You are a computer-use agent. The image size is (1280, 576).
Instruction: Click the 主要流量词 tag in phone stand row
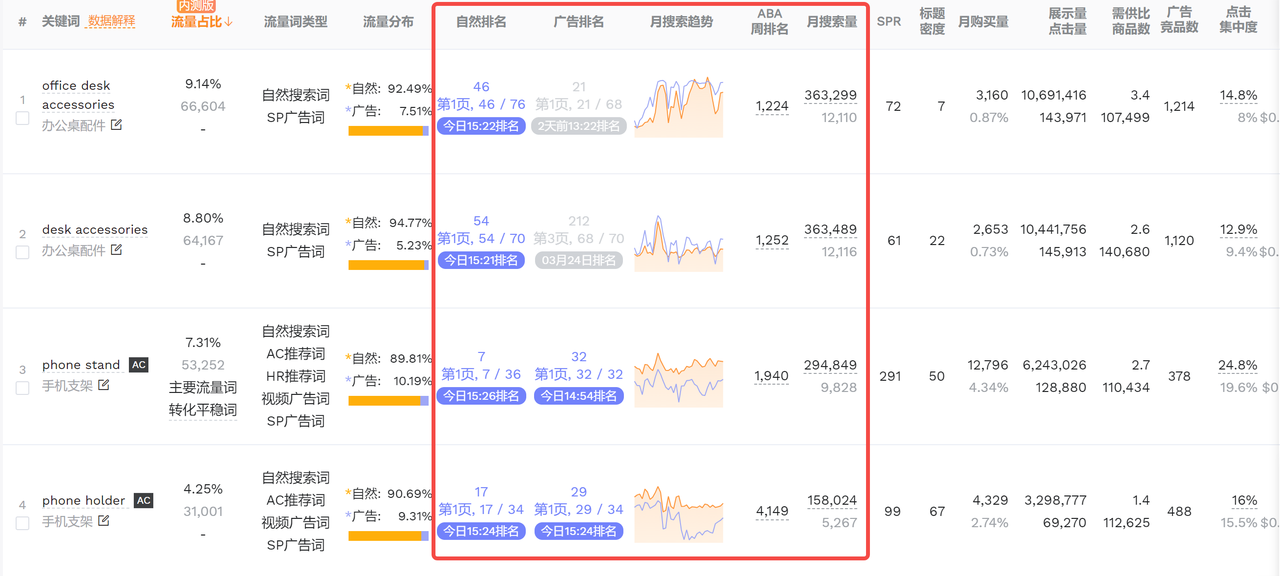coord(203,388)
